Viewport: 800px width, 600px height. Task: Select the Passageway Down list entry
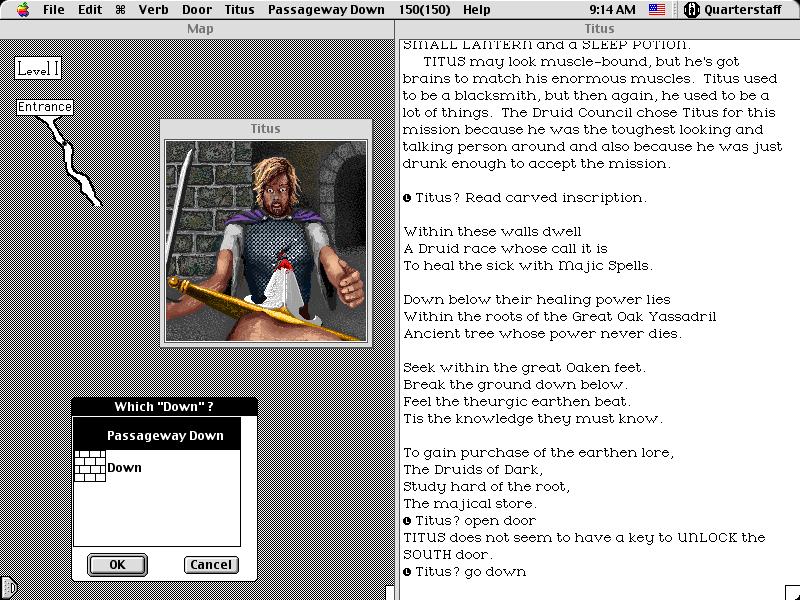pyautogui.click(x=157, y=435)
